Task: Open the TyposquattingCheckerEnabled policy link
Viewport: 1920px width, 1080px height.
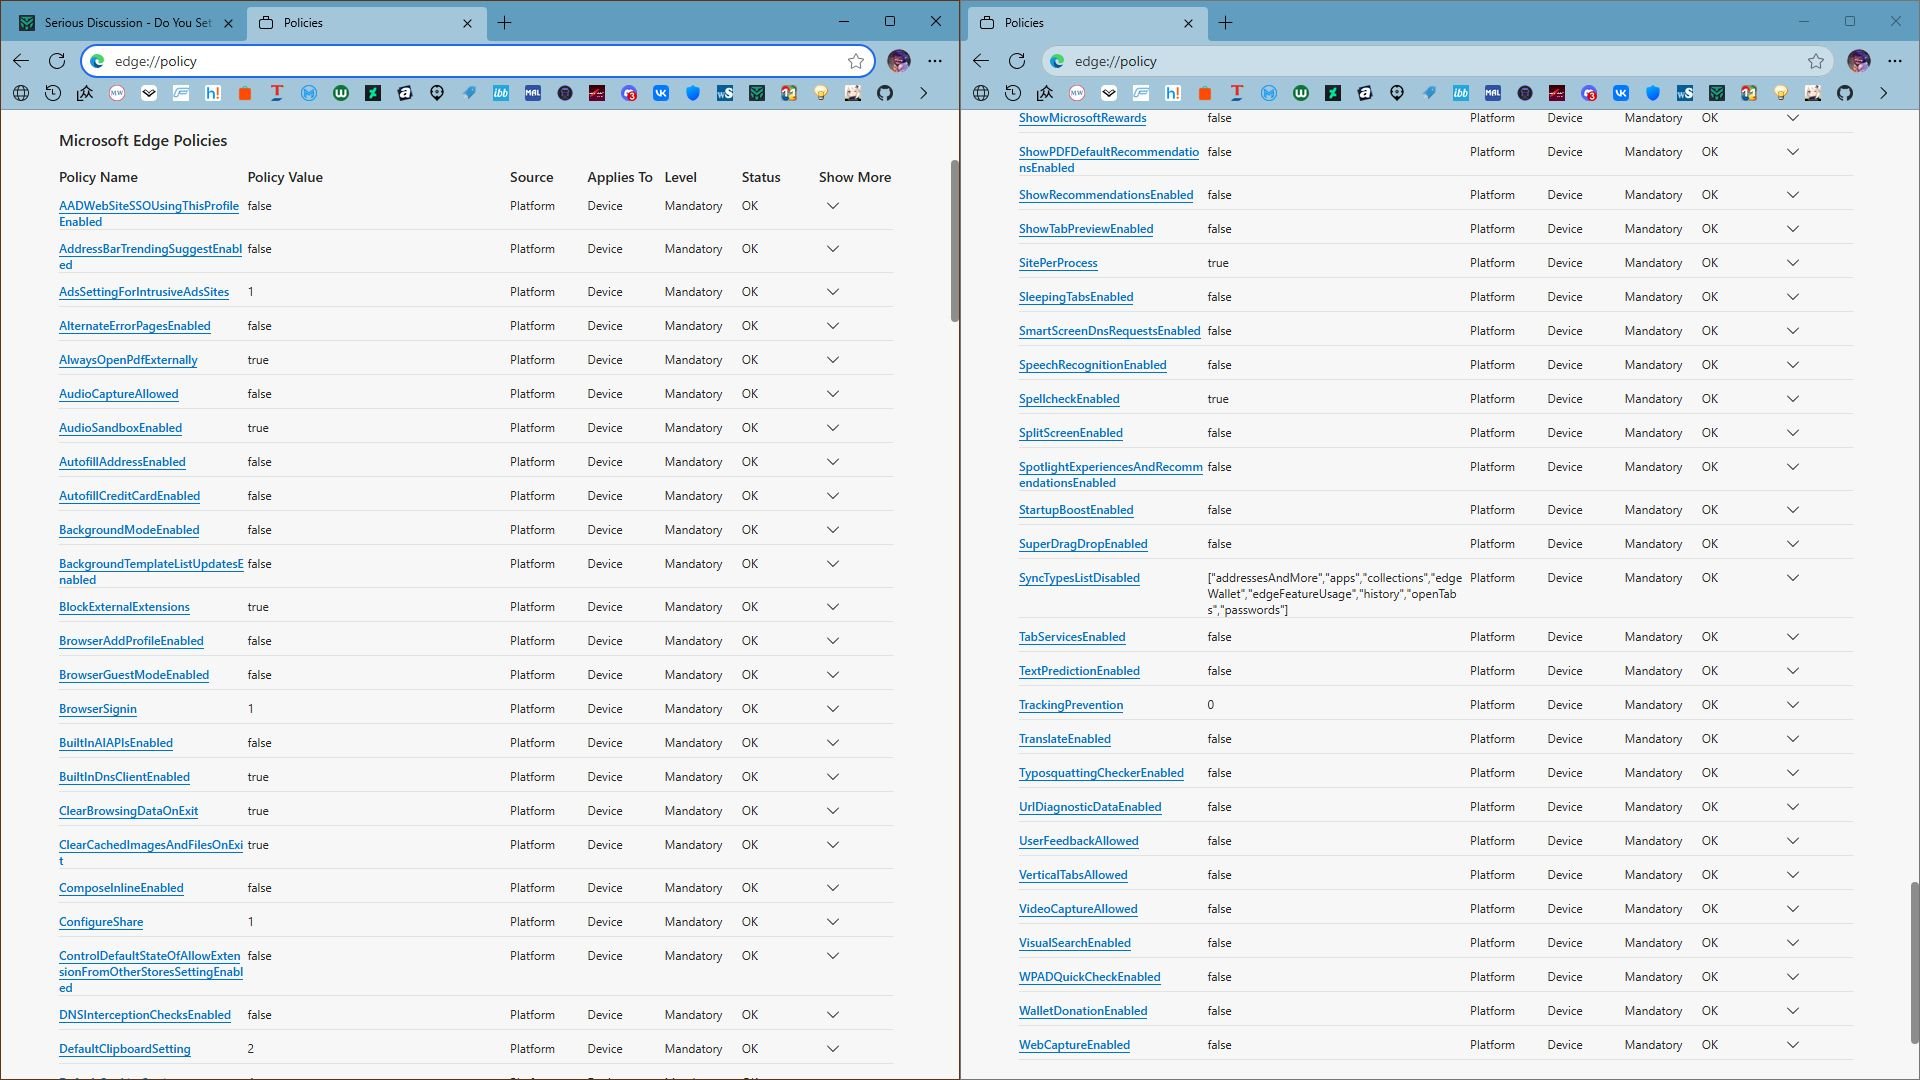Action: pos(1101,773)
